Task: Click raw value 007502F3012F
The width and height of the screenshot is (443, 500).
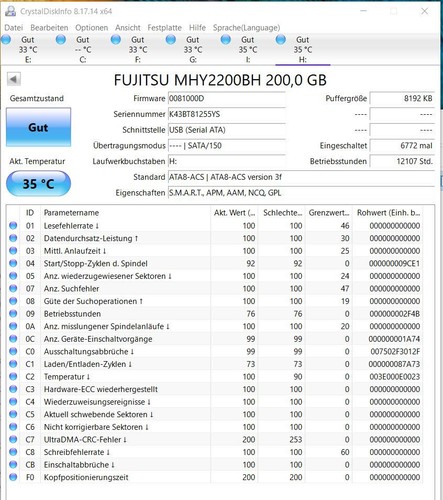Action: coord(395,351)
